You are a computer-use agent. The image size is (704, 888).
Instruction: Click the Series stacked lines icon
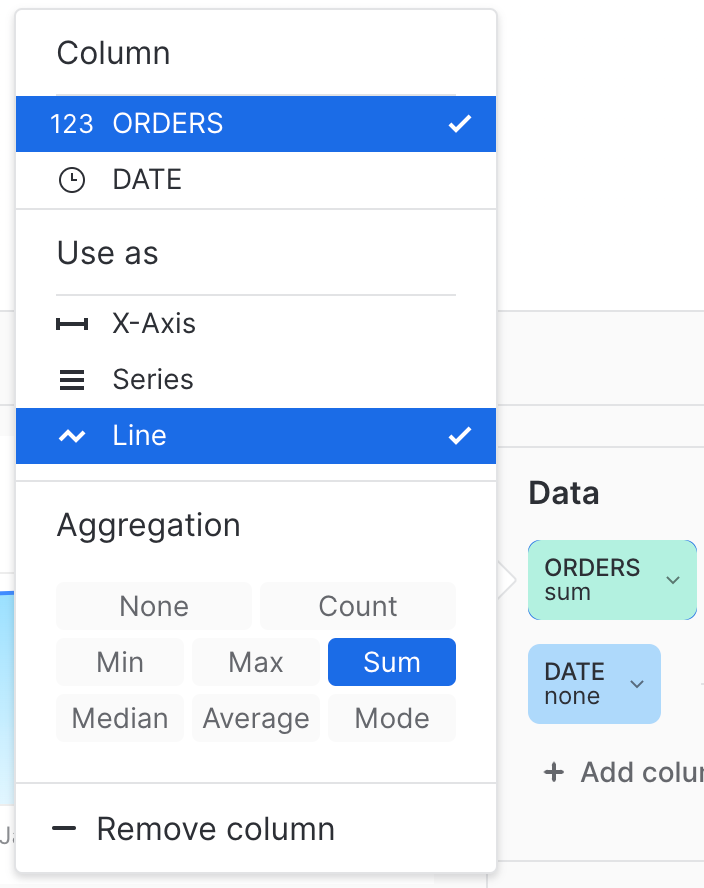pos(72,380)
